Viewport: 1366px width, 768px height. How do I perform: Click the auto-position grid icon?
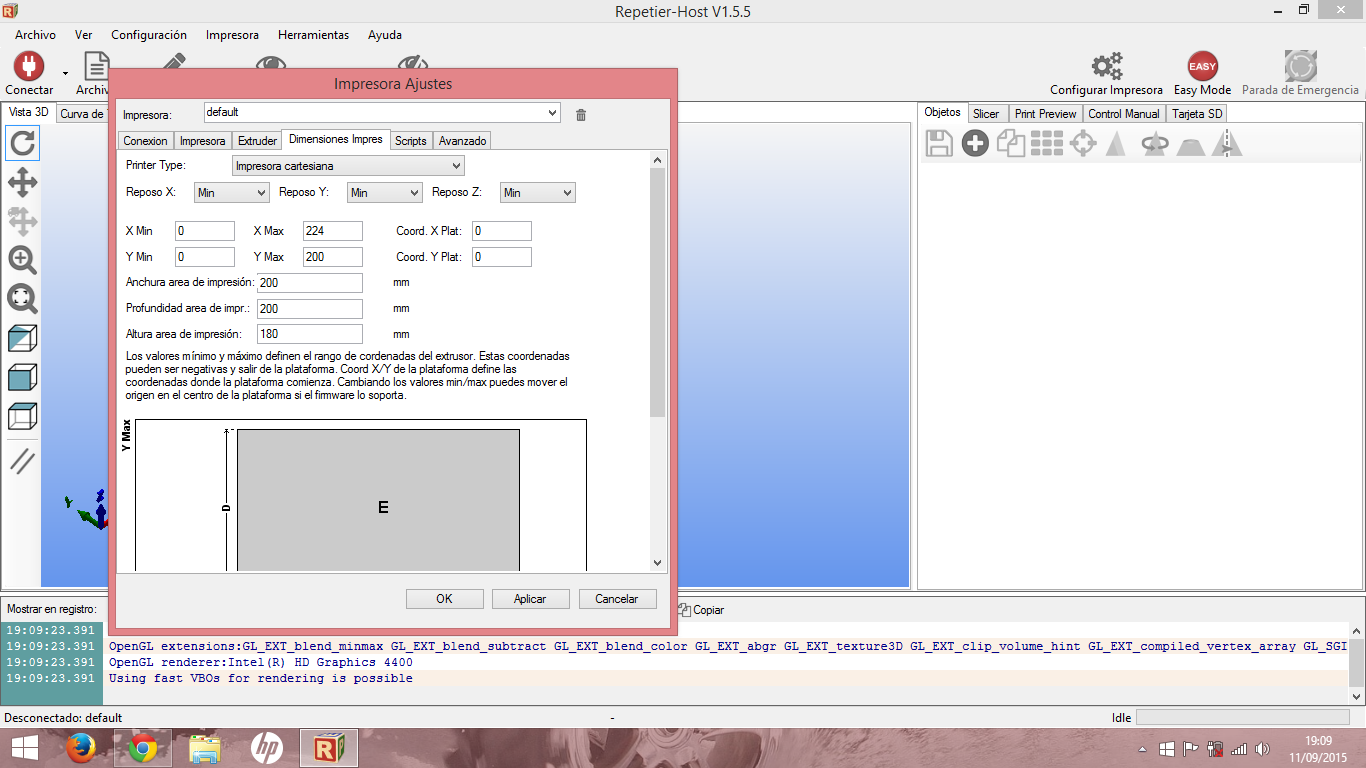click(1046, 144)
